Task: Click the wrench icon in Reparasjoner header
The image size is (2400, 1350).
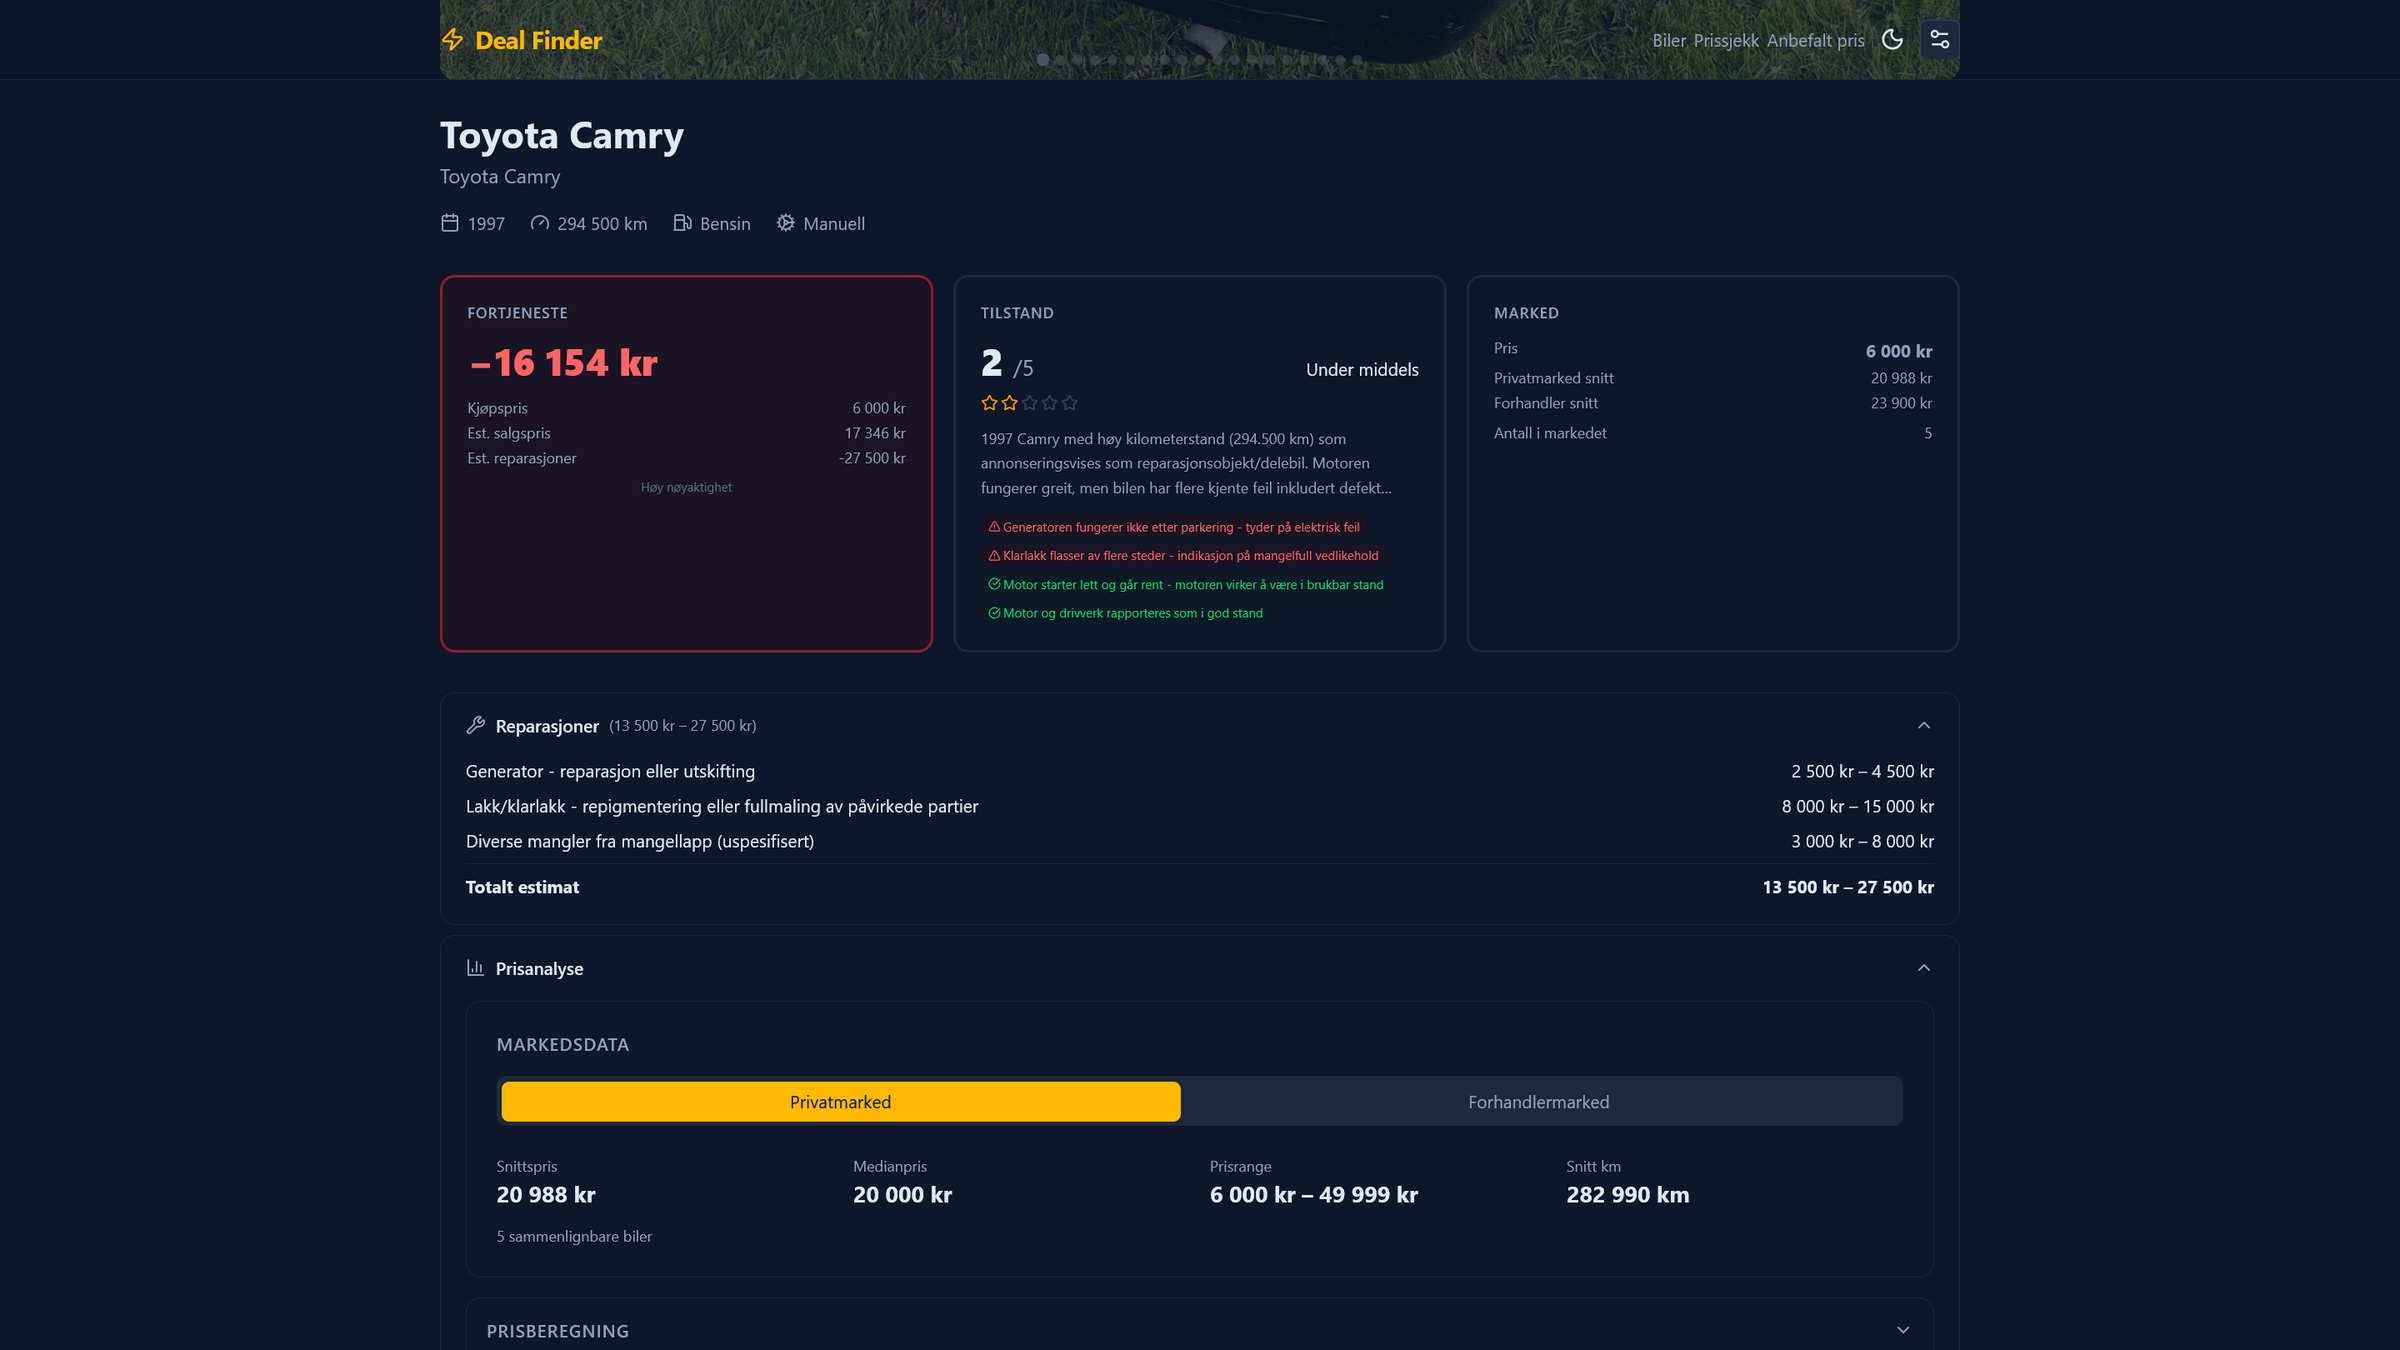Action: pos(476,725)
